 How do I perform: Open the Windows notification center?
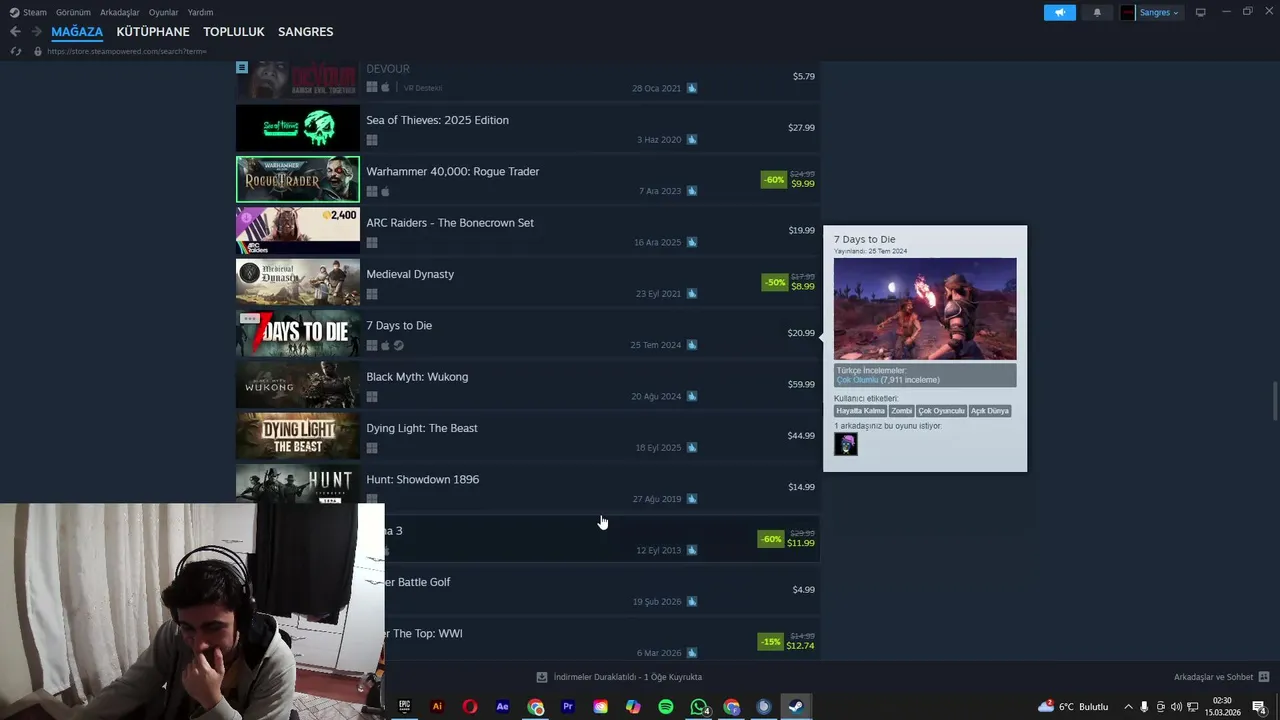(1260, 706)
